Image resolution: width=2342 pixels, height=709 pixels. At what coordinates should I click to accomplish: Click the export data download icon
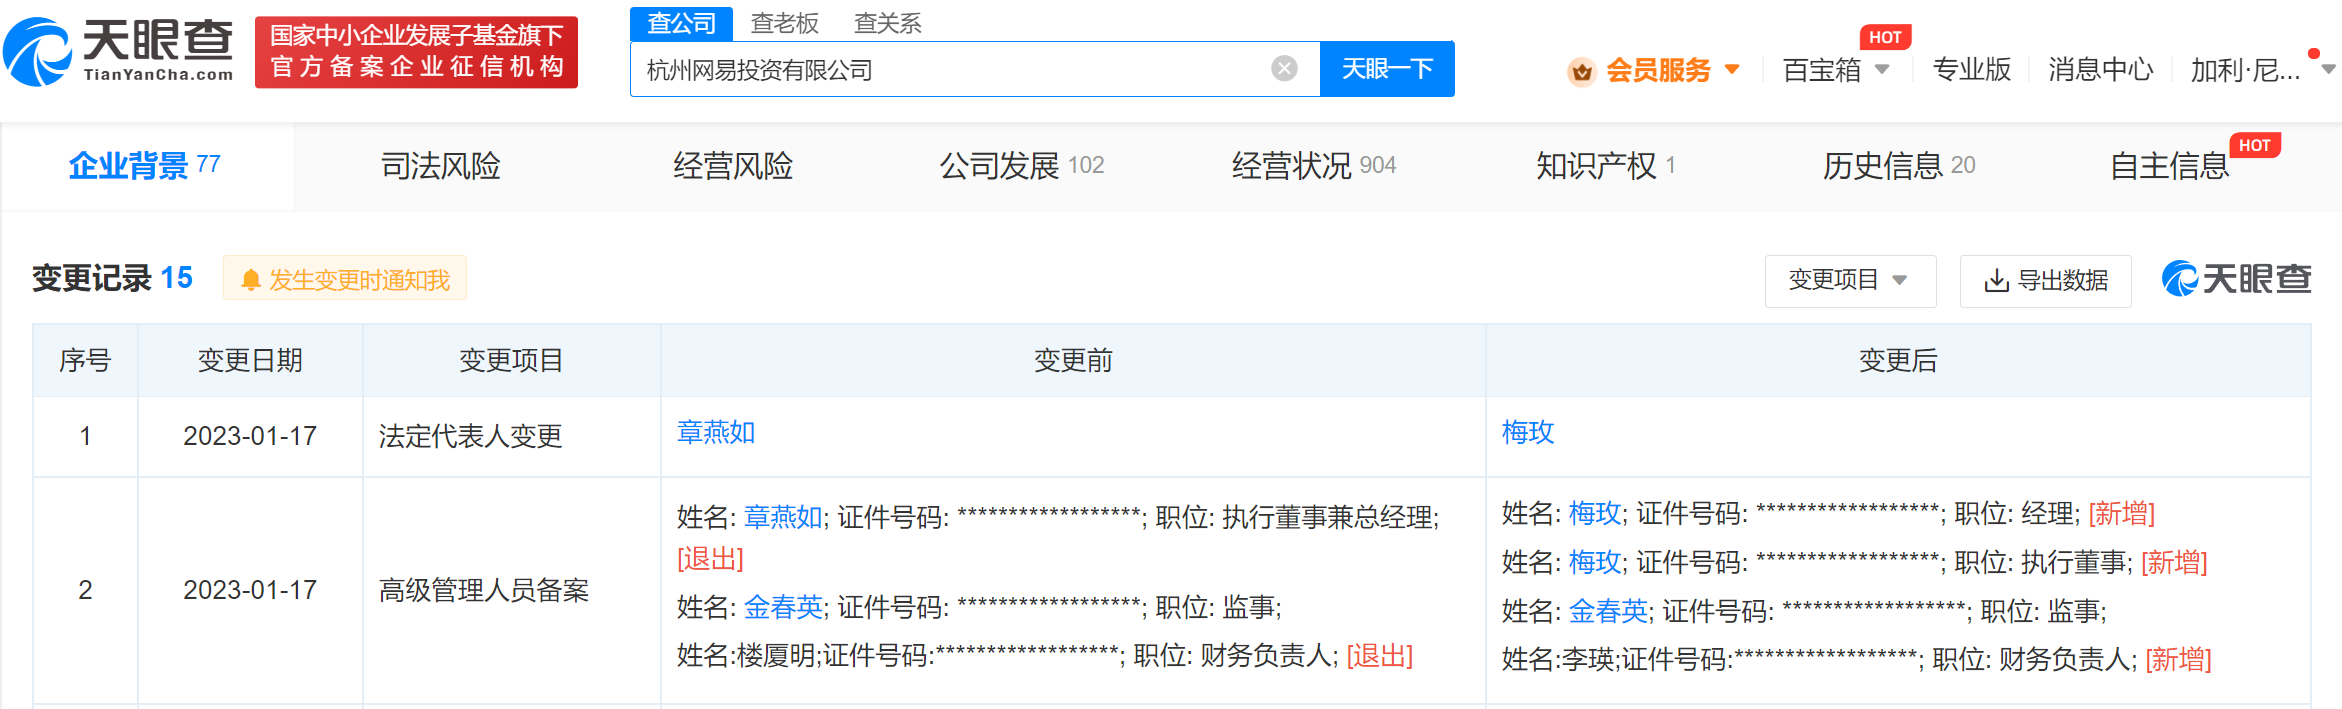1996,281
